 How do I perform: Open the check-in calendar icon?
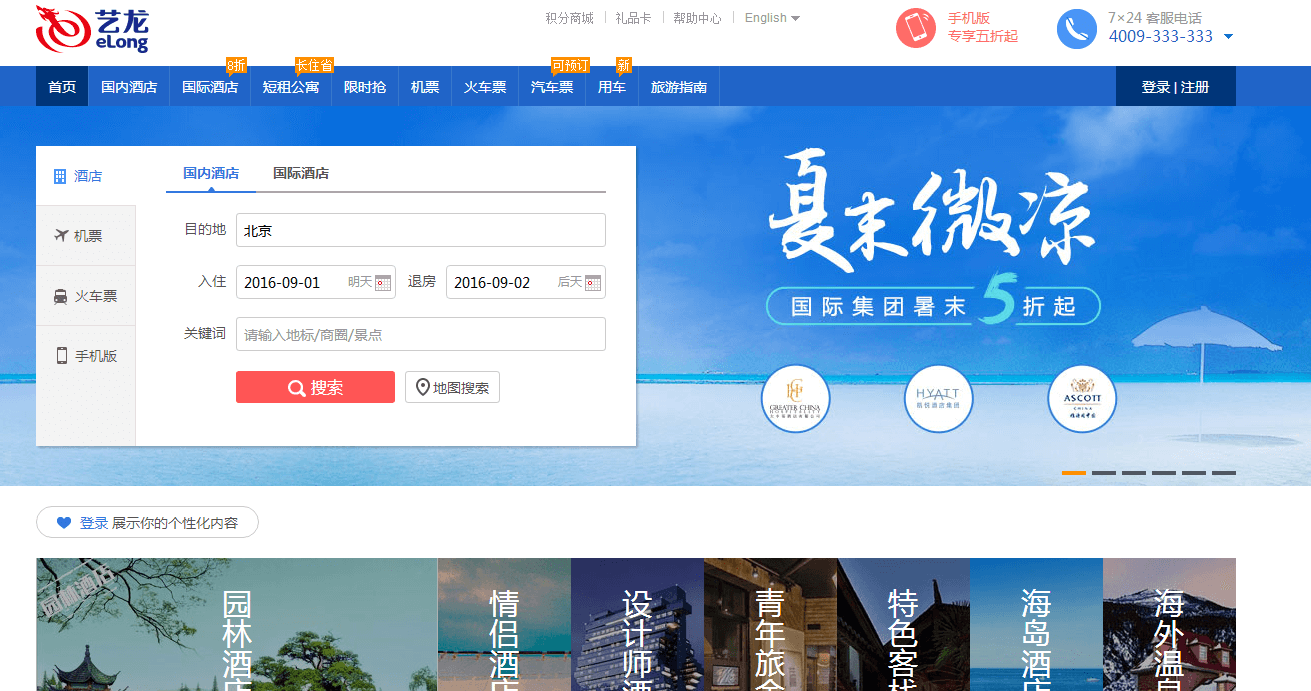pos(385,283)
